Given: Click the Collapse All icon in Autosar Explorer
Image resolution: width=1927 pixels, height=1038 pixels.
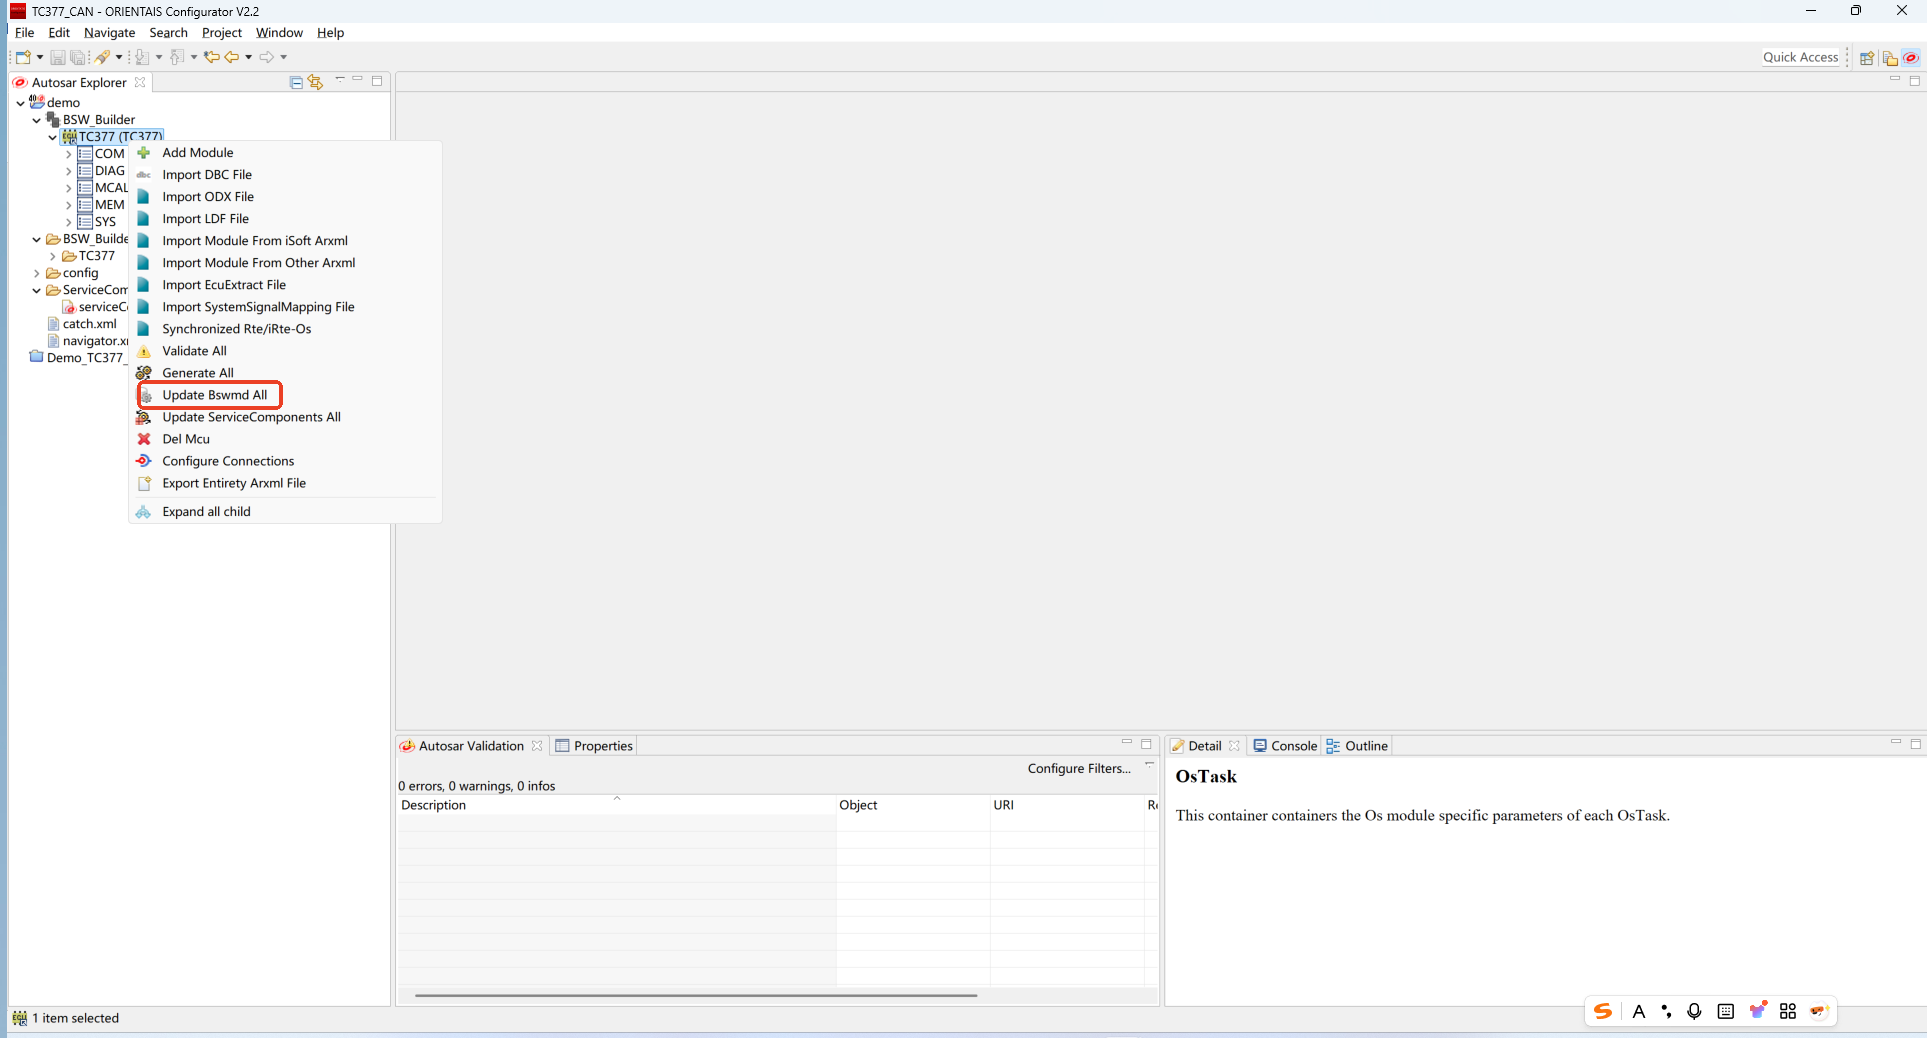Looking at the screenshot, I should click(x=296, y=82).
